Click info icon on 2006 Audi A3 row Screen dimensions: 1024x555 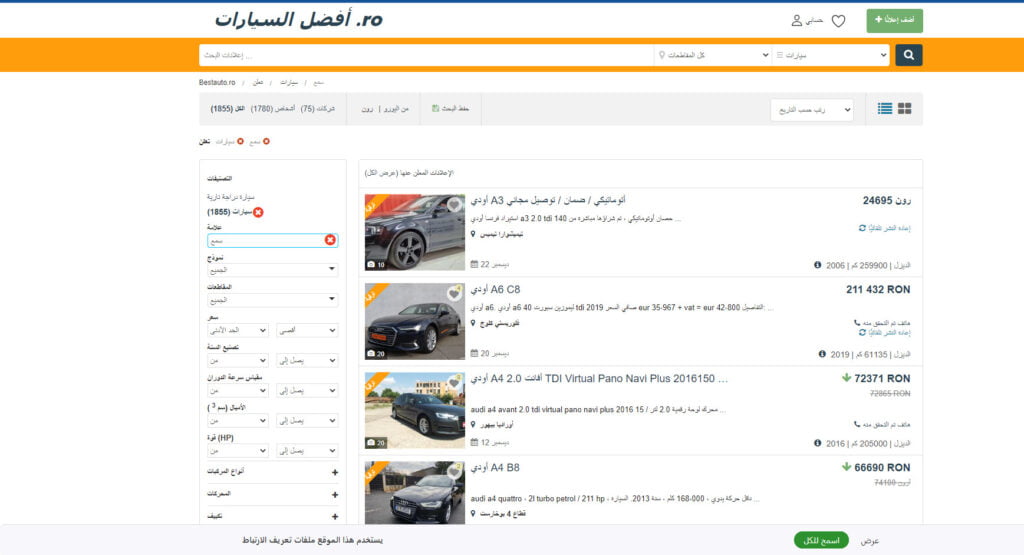point(818,265)
